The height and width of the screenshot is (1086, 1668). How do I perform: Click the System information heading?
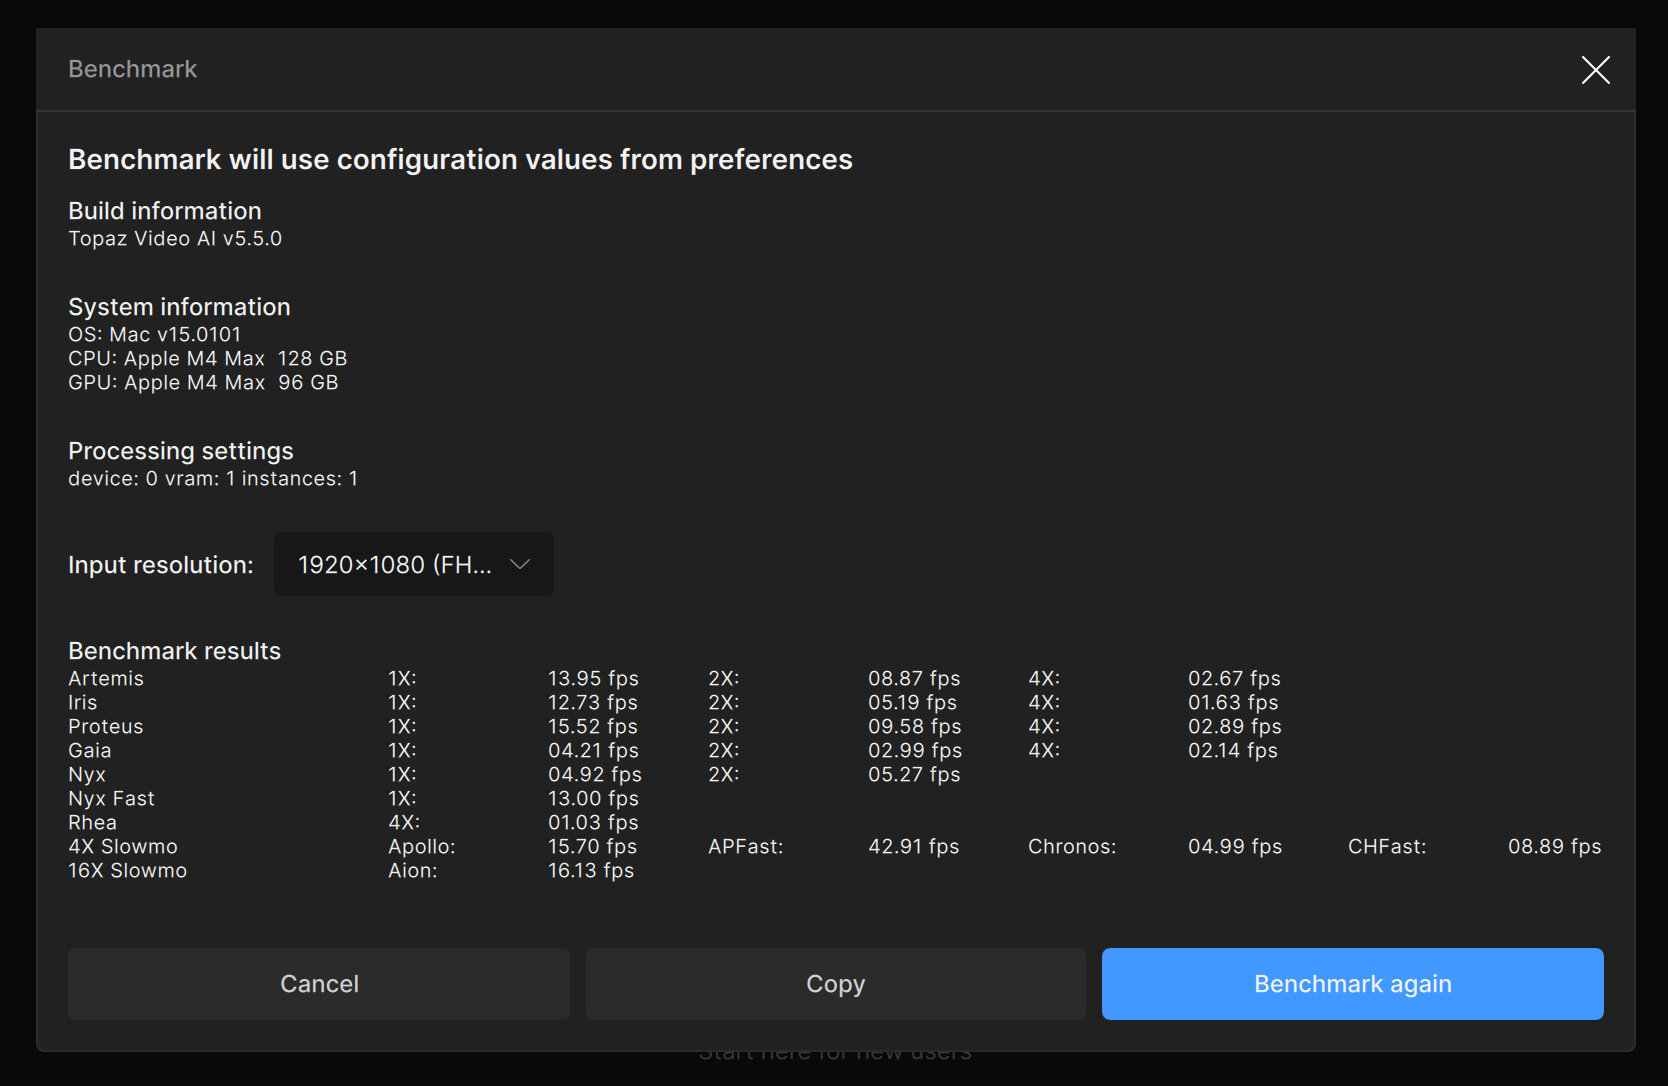[179, 307]
